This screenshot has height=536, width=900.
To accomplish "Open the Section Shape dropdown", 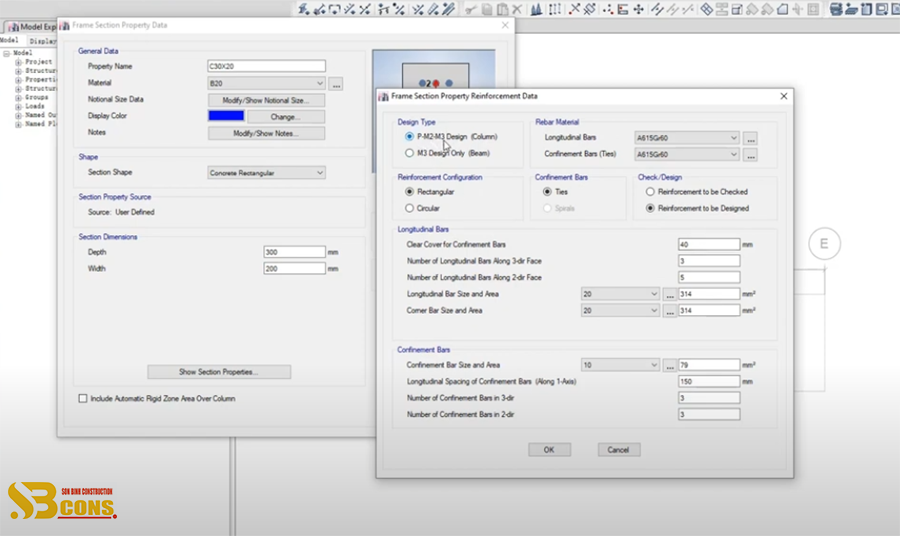I will tap(266, 173).
